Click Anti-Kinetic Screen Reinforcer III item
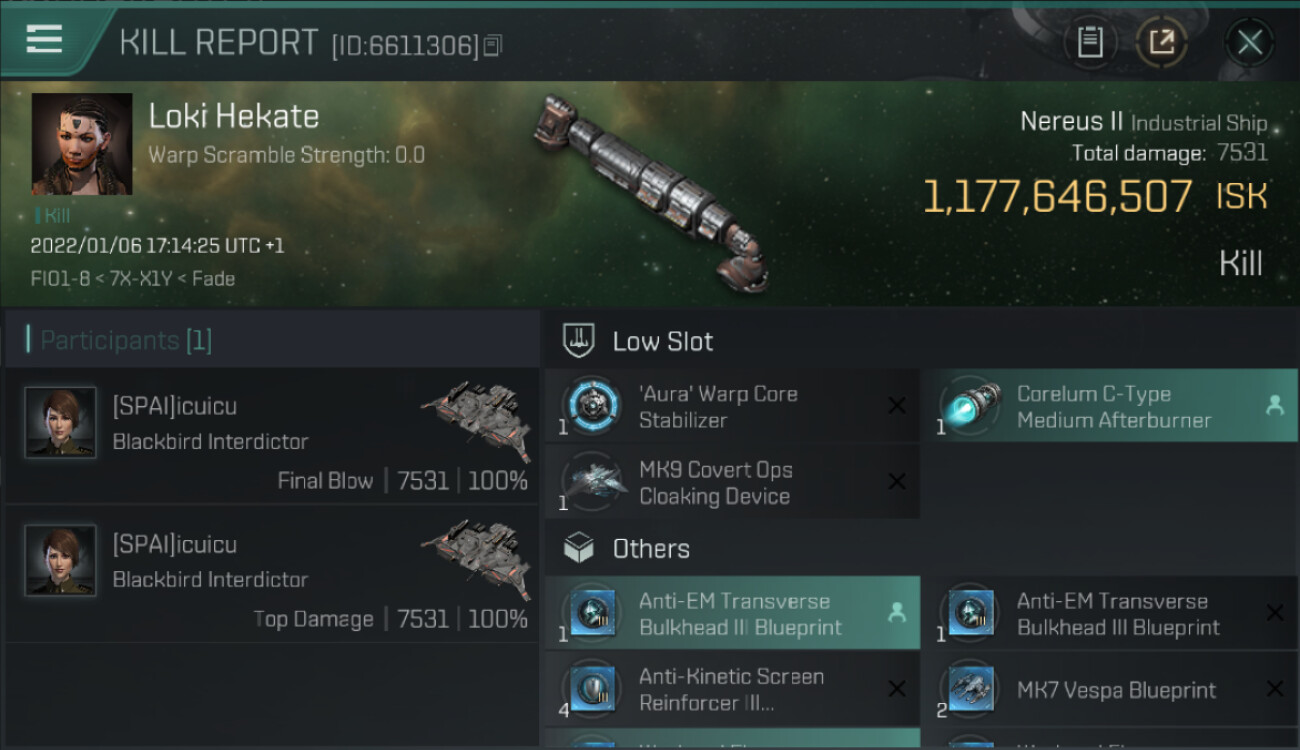 (x=732, y=690)
